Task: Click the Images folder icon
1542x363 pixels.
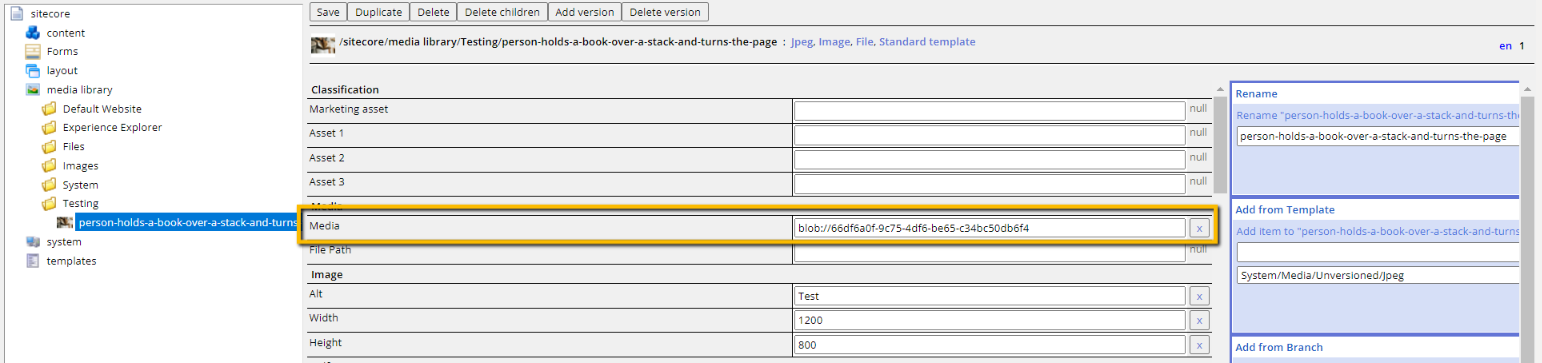Action: 48,166
